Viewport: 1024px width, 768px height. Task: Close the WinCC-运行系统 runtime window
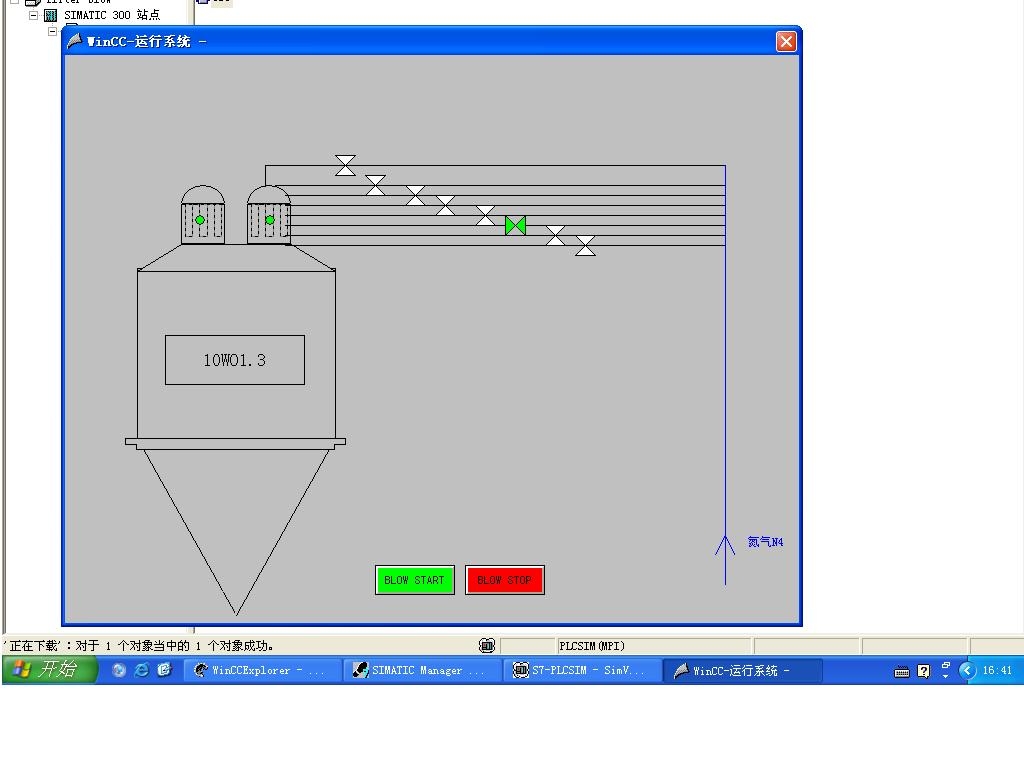point(786,42)
